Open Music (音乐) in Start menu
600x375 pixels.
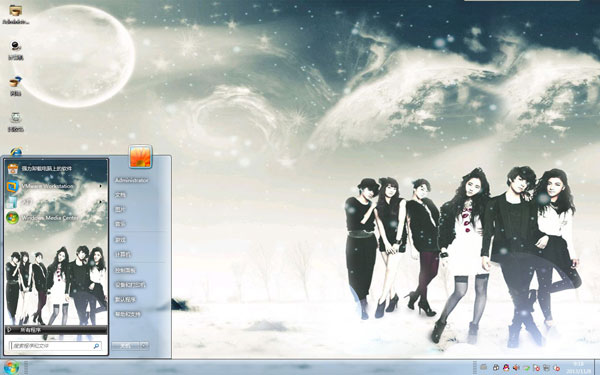[120, 224]
